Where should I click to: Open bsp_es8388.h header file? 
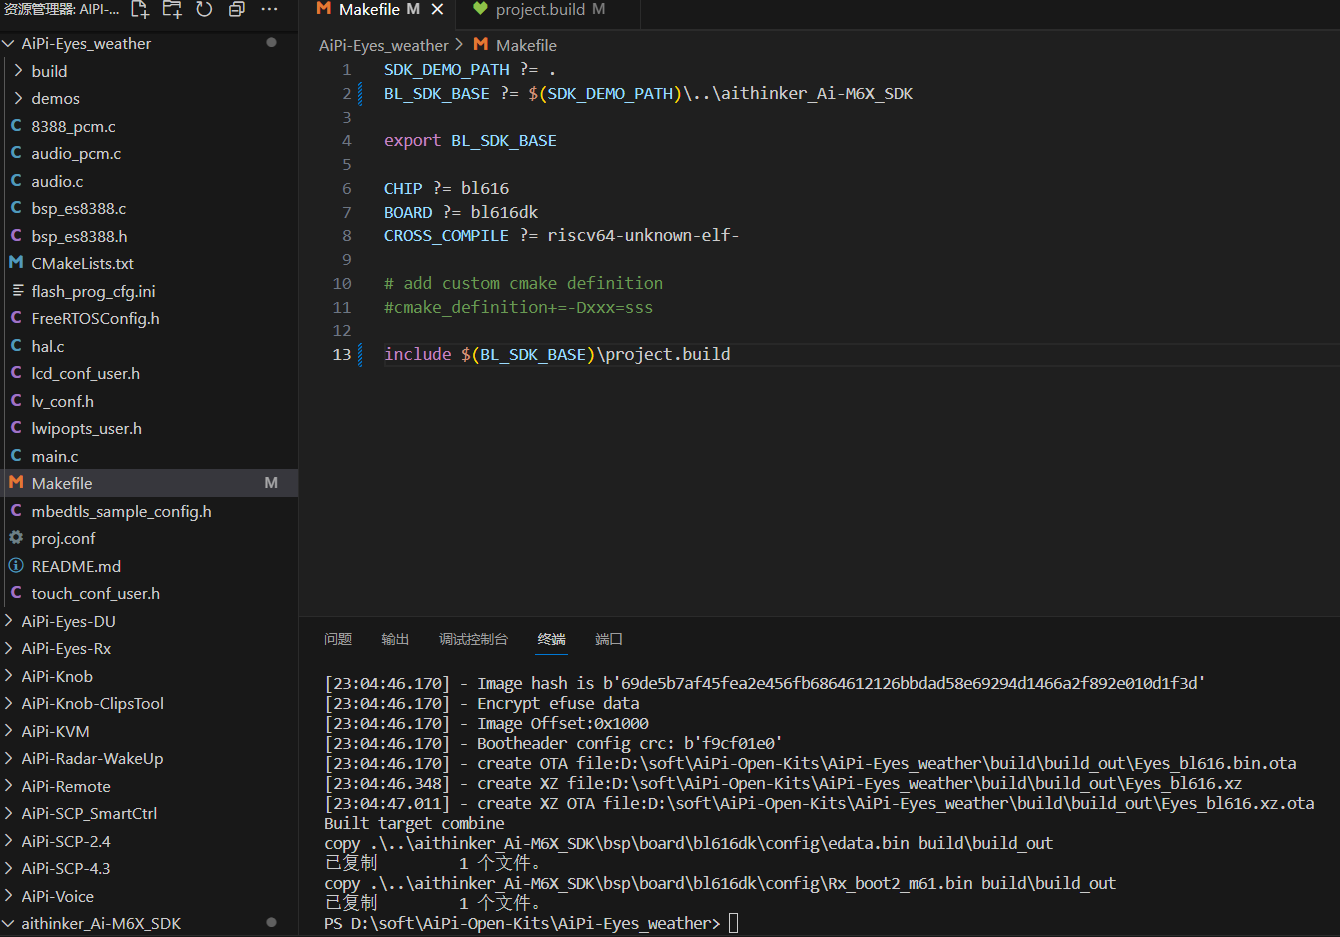tap(149, 236)
